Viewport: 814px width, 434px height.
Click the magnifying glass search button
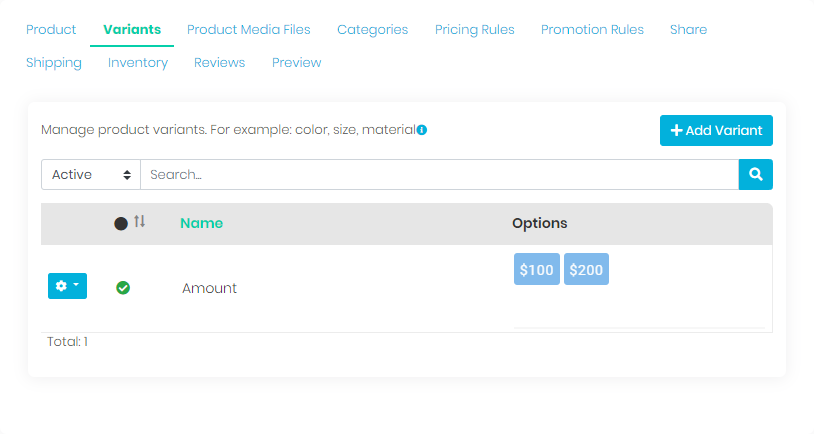point(755,174)
